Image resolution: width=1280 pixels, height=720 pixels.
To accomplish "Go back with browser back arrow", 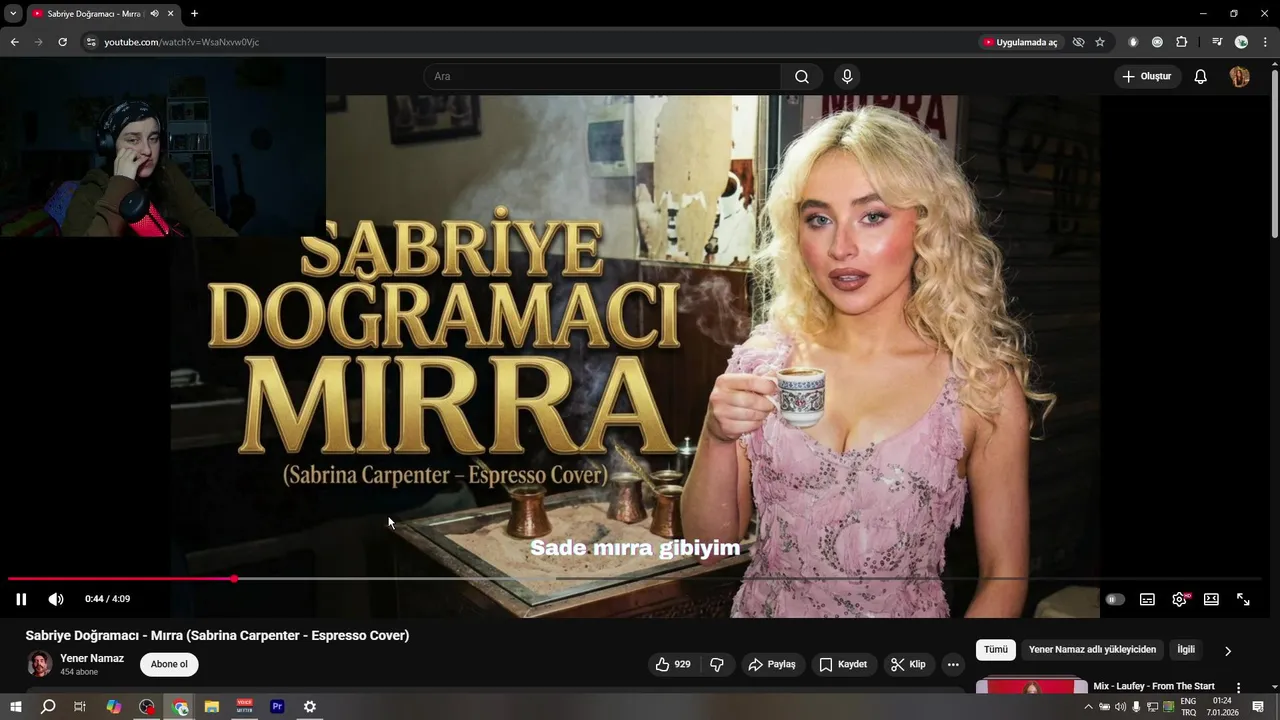I will click(14, 42).
